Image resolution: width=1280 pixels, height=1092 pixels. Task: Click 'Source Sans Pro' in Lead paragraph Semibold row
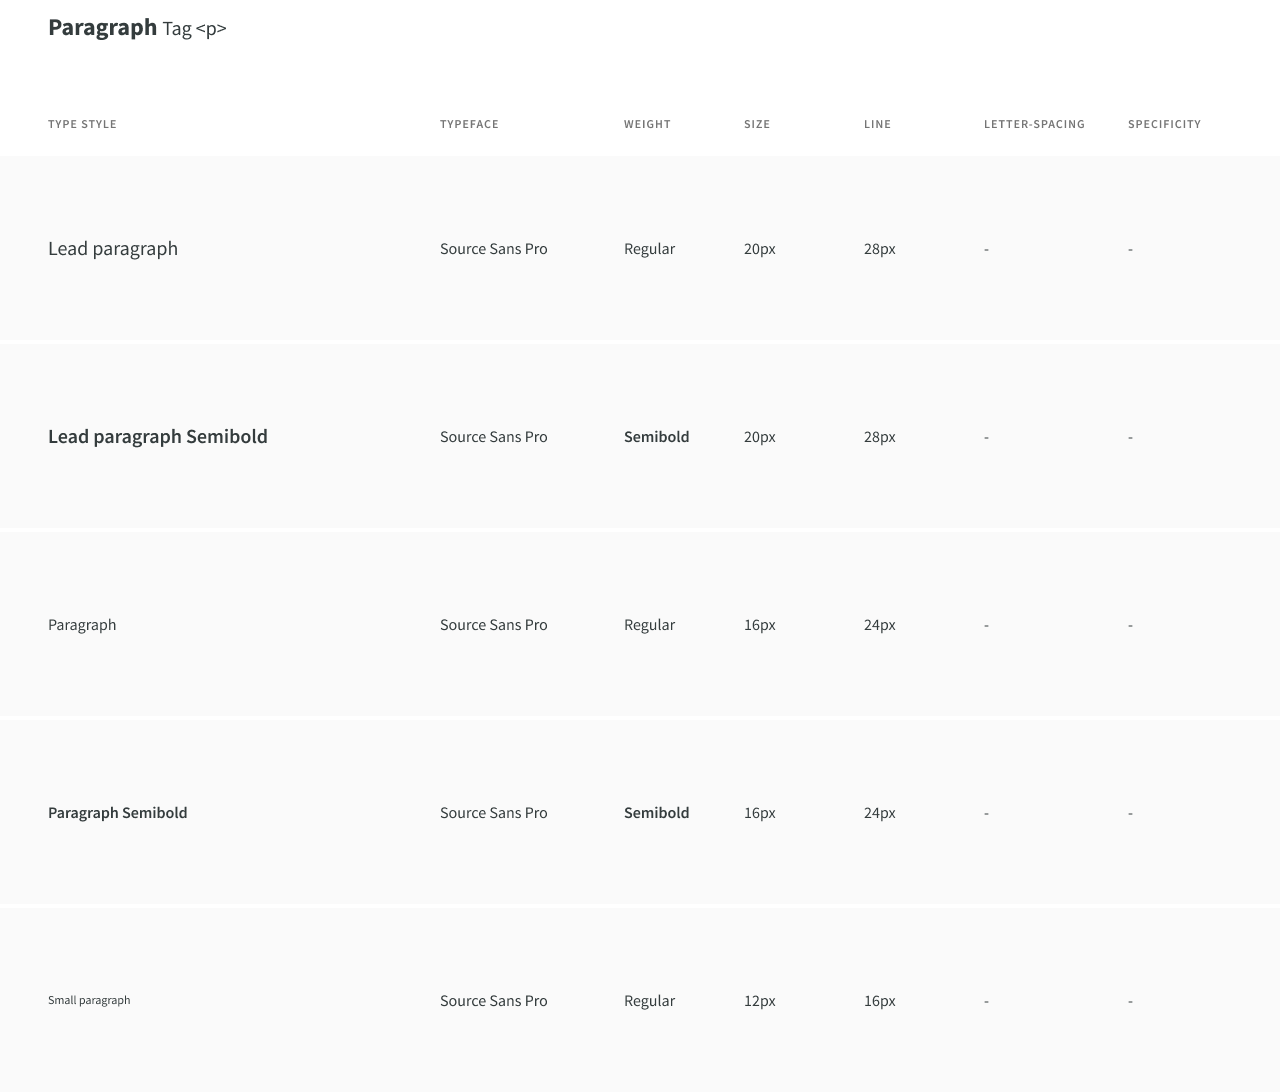point(494,437)
